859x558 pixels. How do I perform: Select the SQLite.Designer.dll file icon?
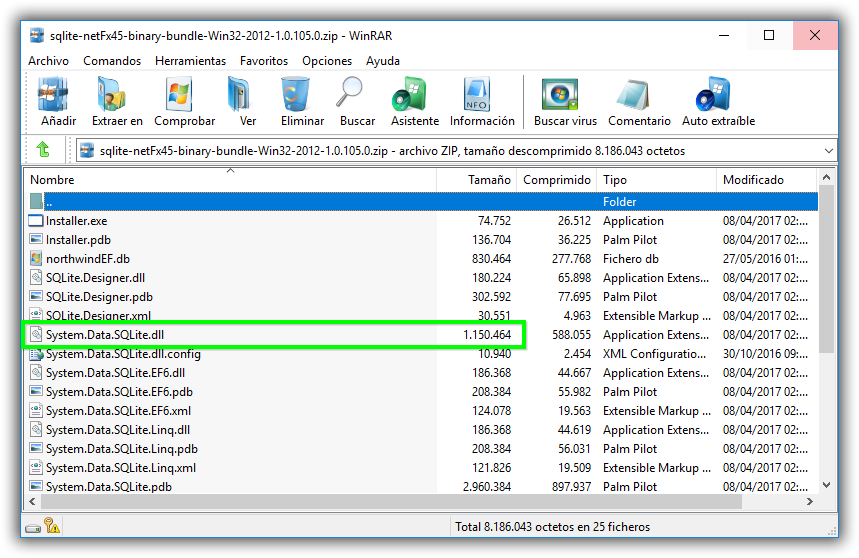pyautogui.click(x=36, y=278)
